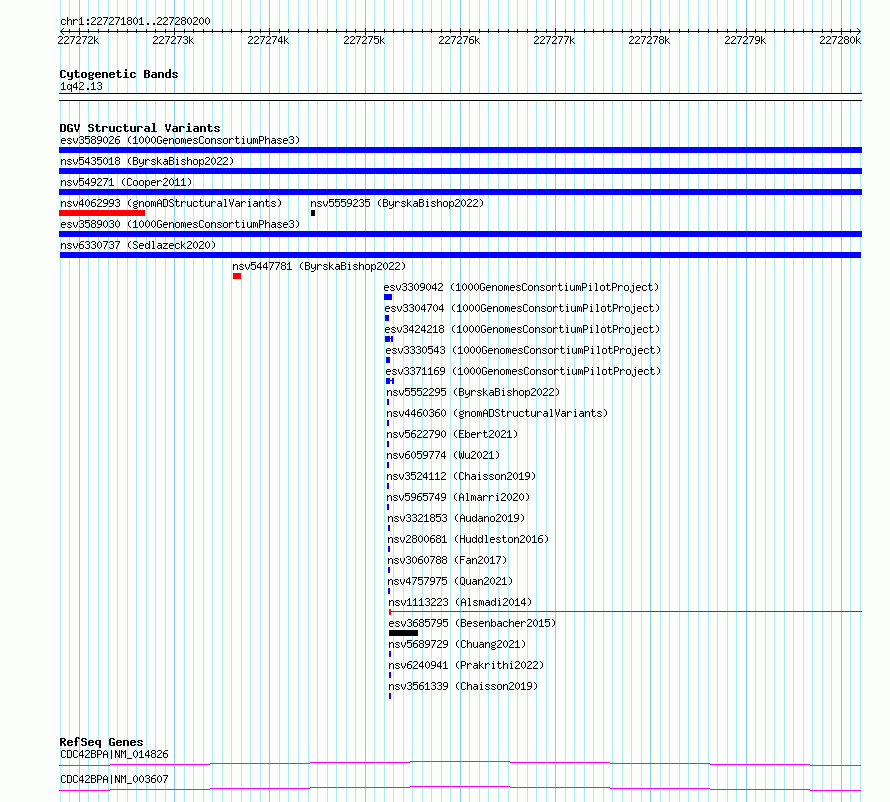Open the esv3309042 pilot project variant
The image size is (890, 802).
[521, 287]
